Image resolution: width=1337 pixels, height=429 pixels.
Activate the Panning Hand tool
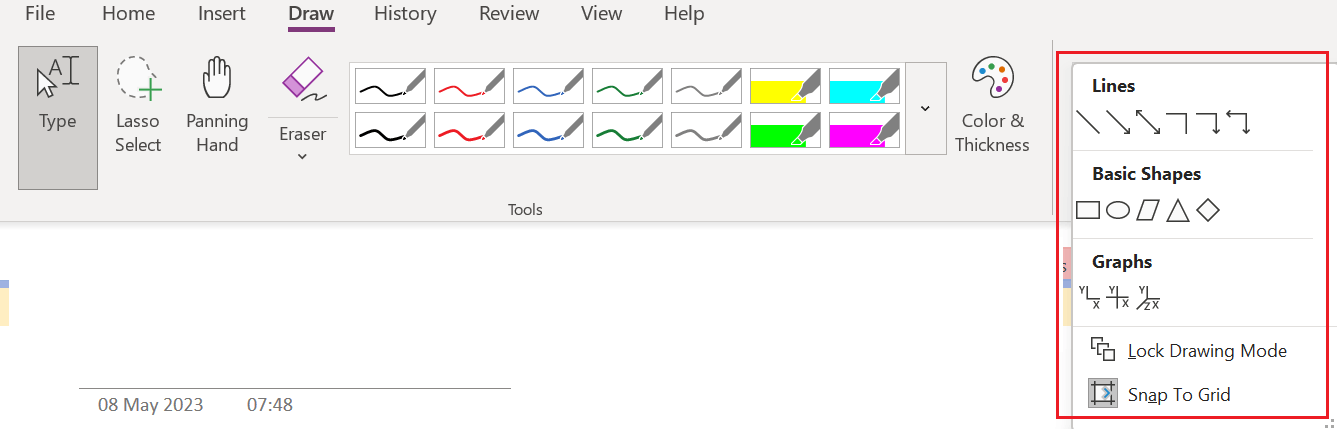click(217, 104)
